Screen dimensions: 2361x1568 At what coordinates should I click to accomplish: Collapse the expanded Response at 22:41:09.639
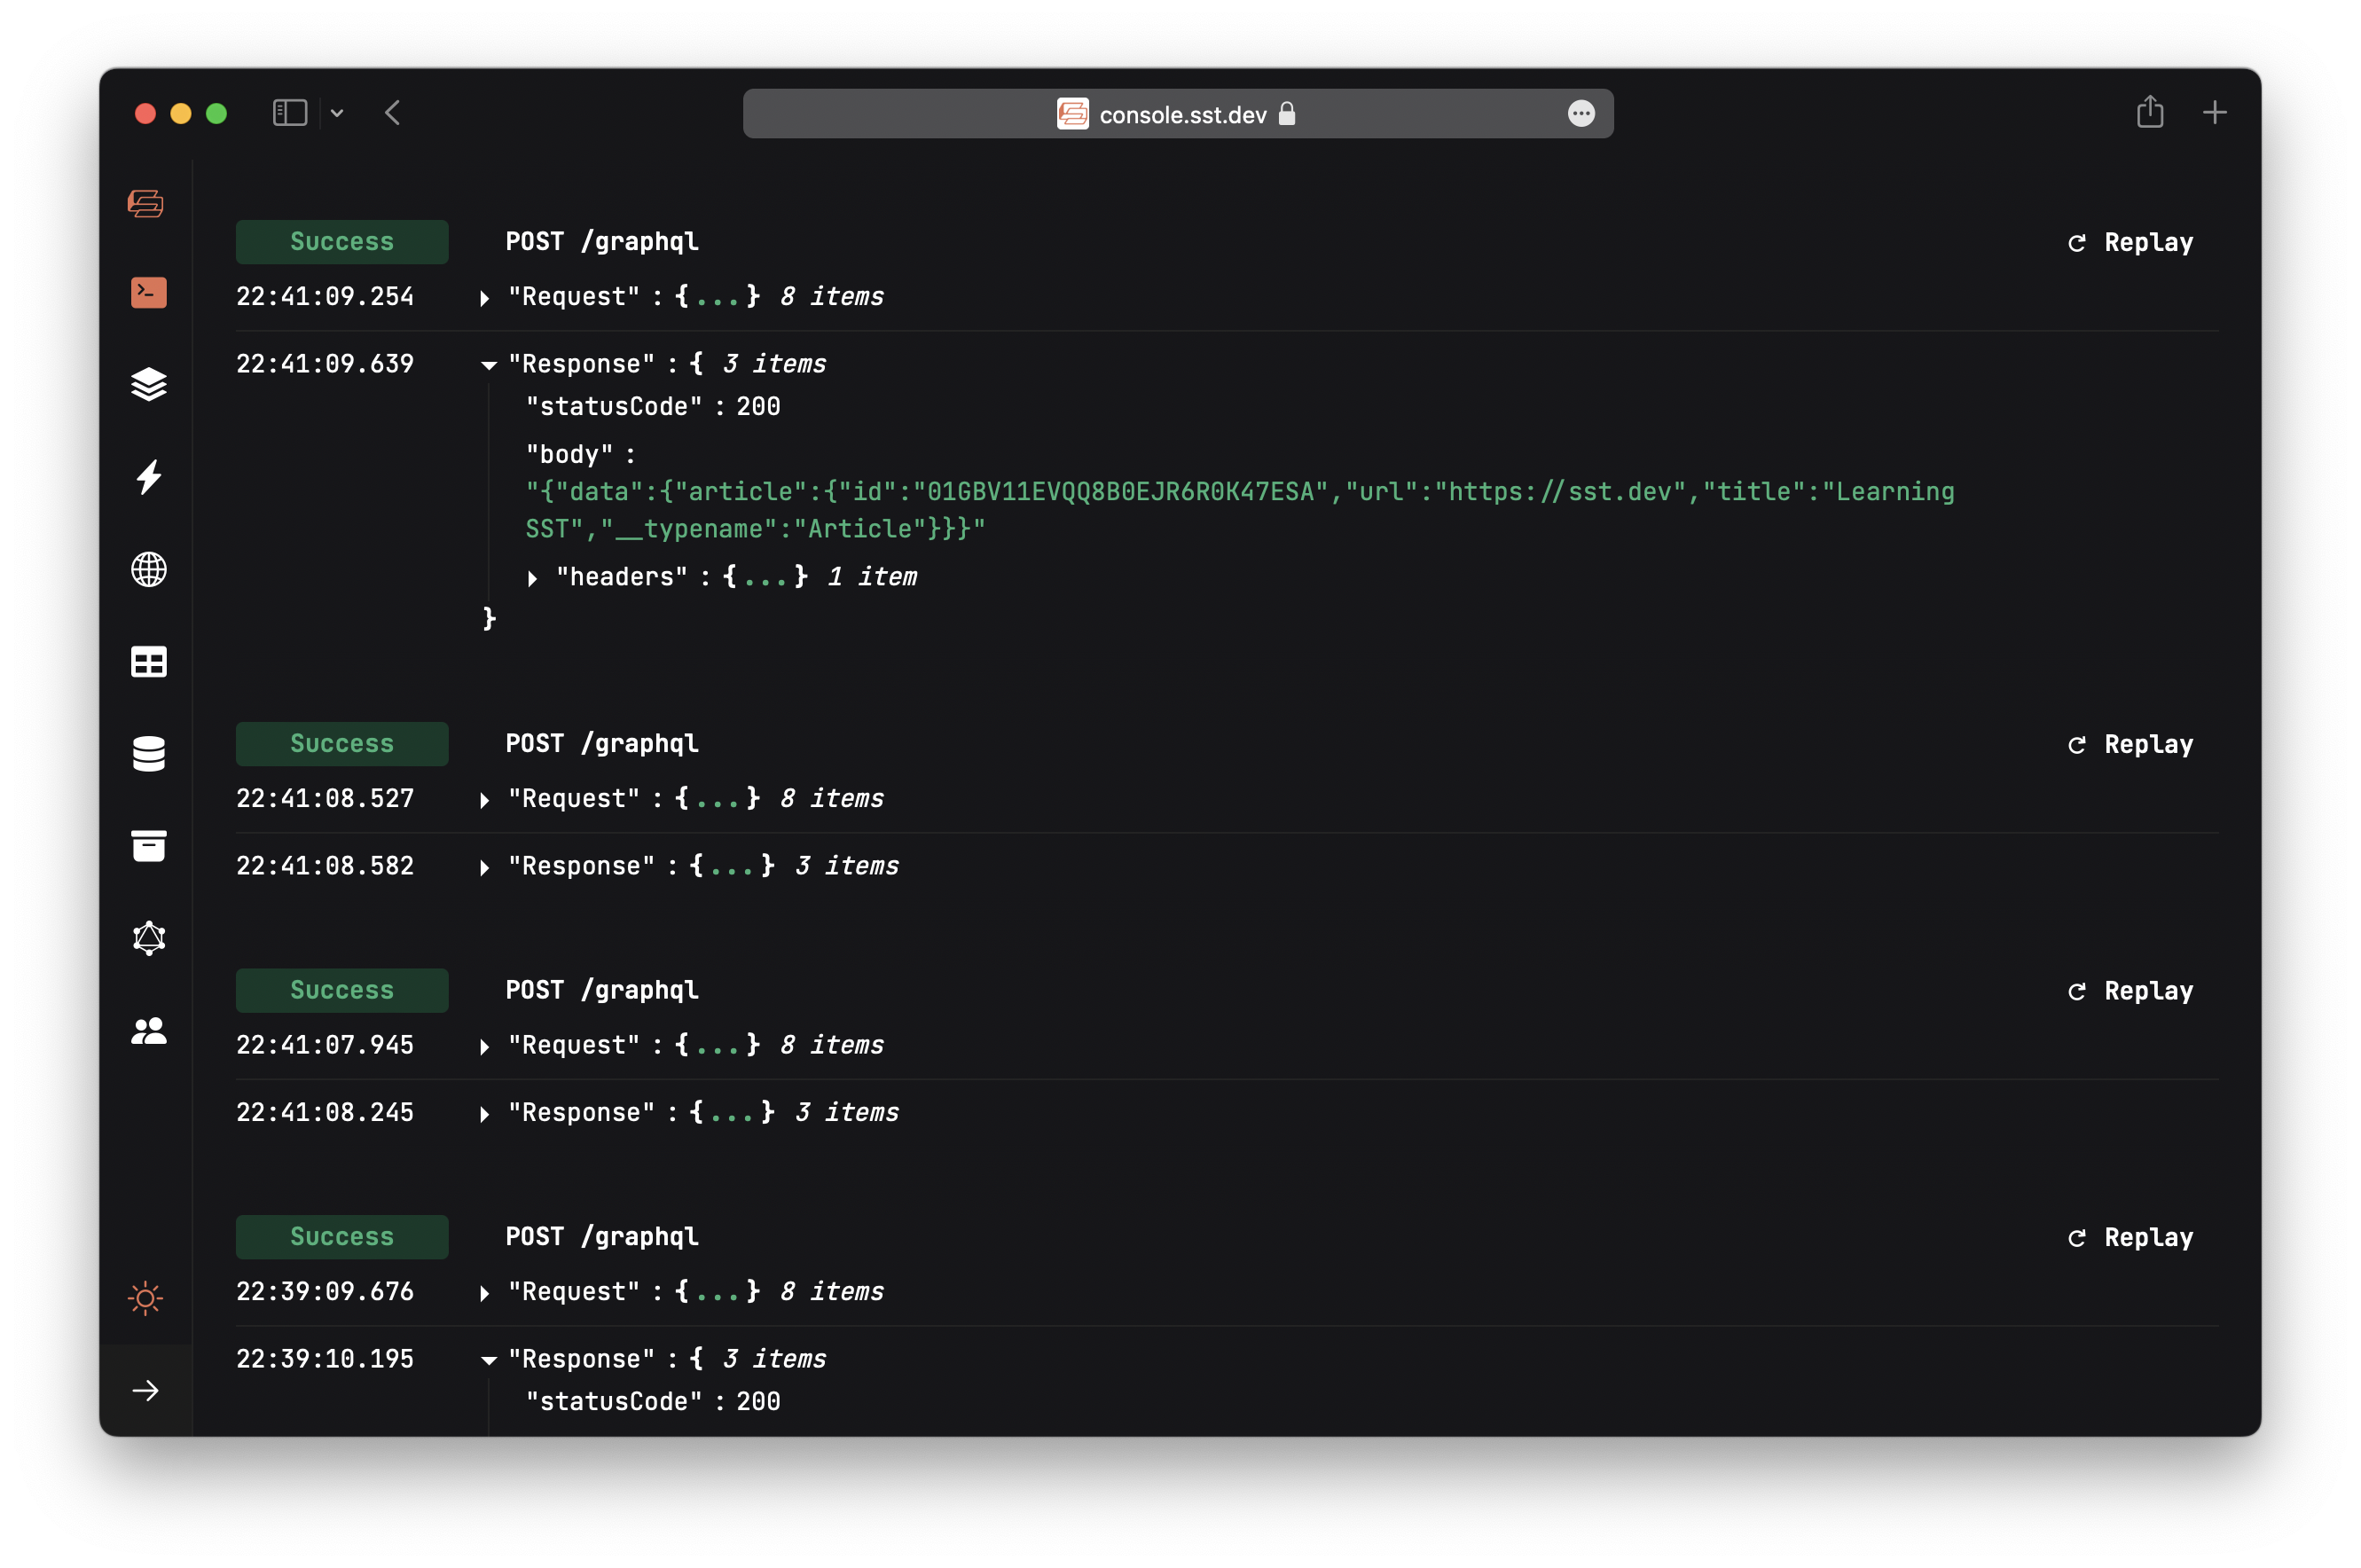487,364
